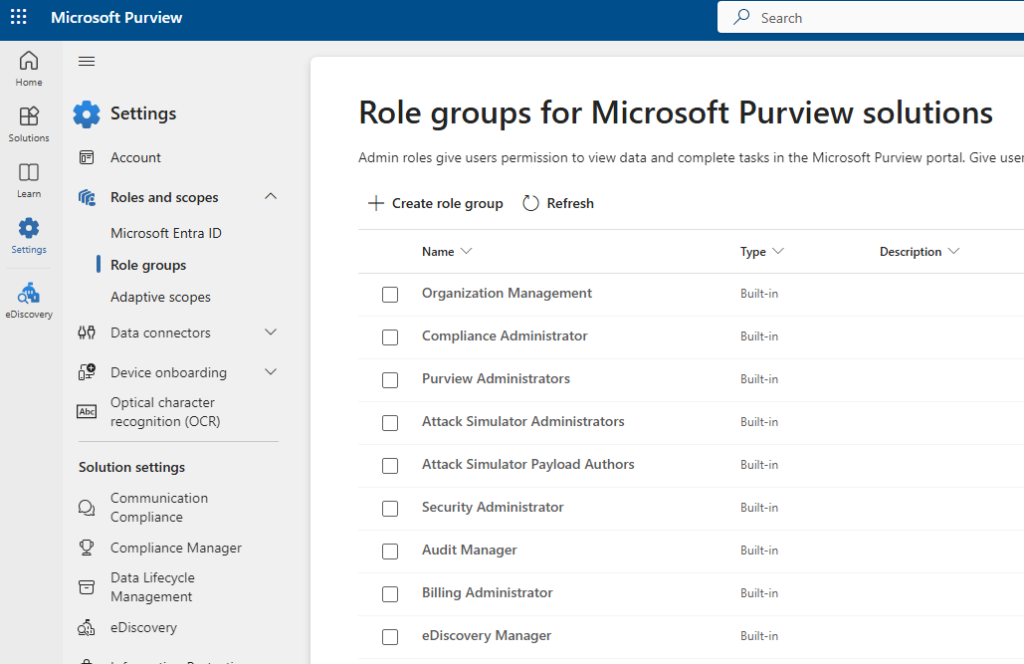Open Account settings

135,157
